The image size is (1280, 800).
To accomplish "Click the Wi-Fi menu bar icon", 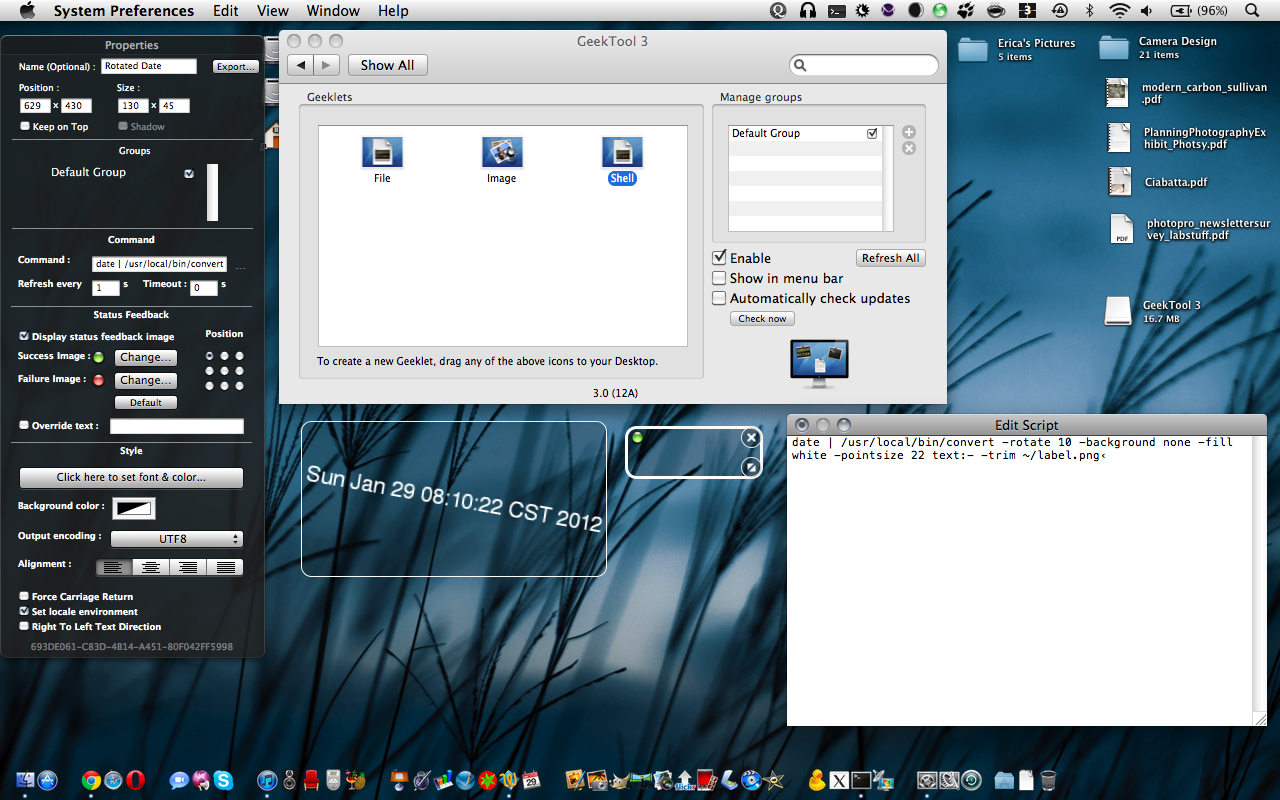I will [x=1120, y=11].
